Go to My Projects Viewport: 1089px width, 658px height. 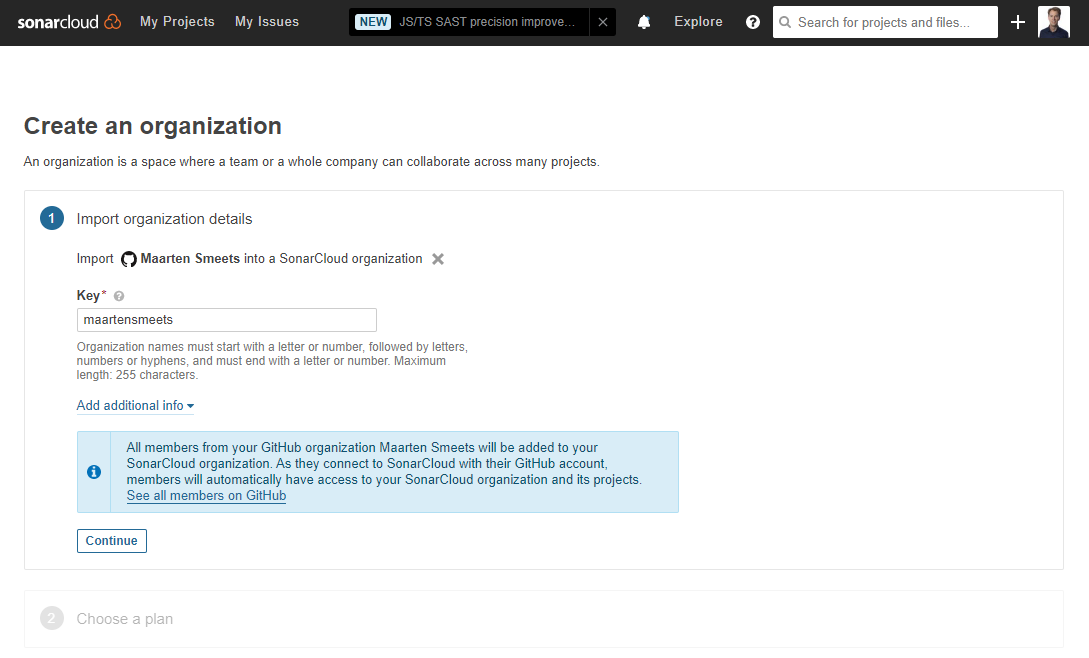tap(177, 22)
